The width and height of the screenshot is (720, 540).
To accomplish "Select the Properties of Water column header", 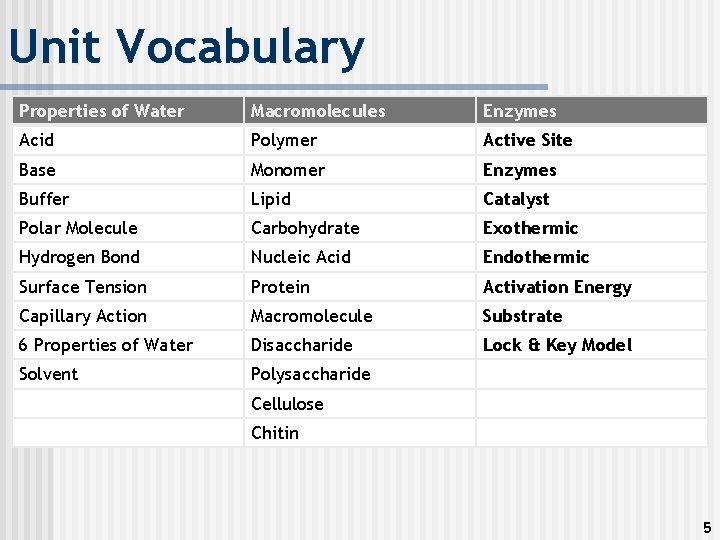I will pos(102,111).
